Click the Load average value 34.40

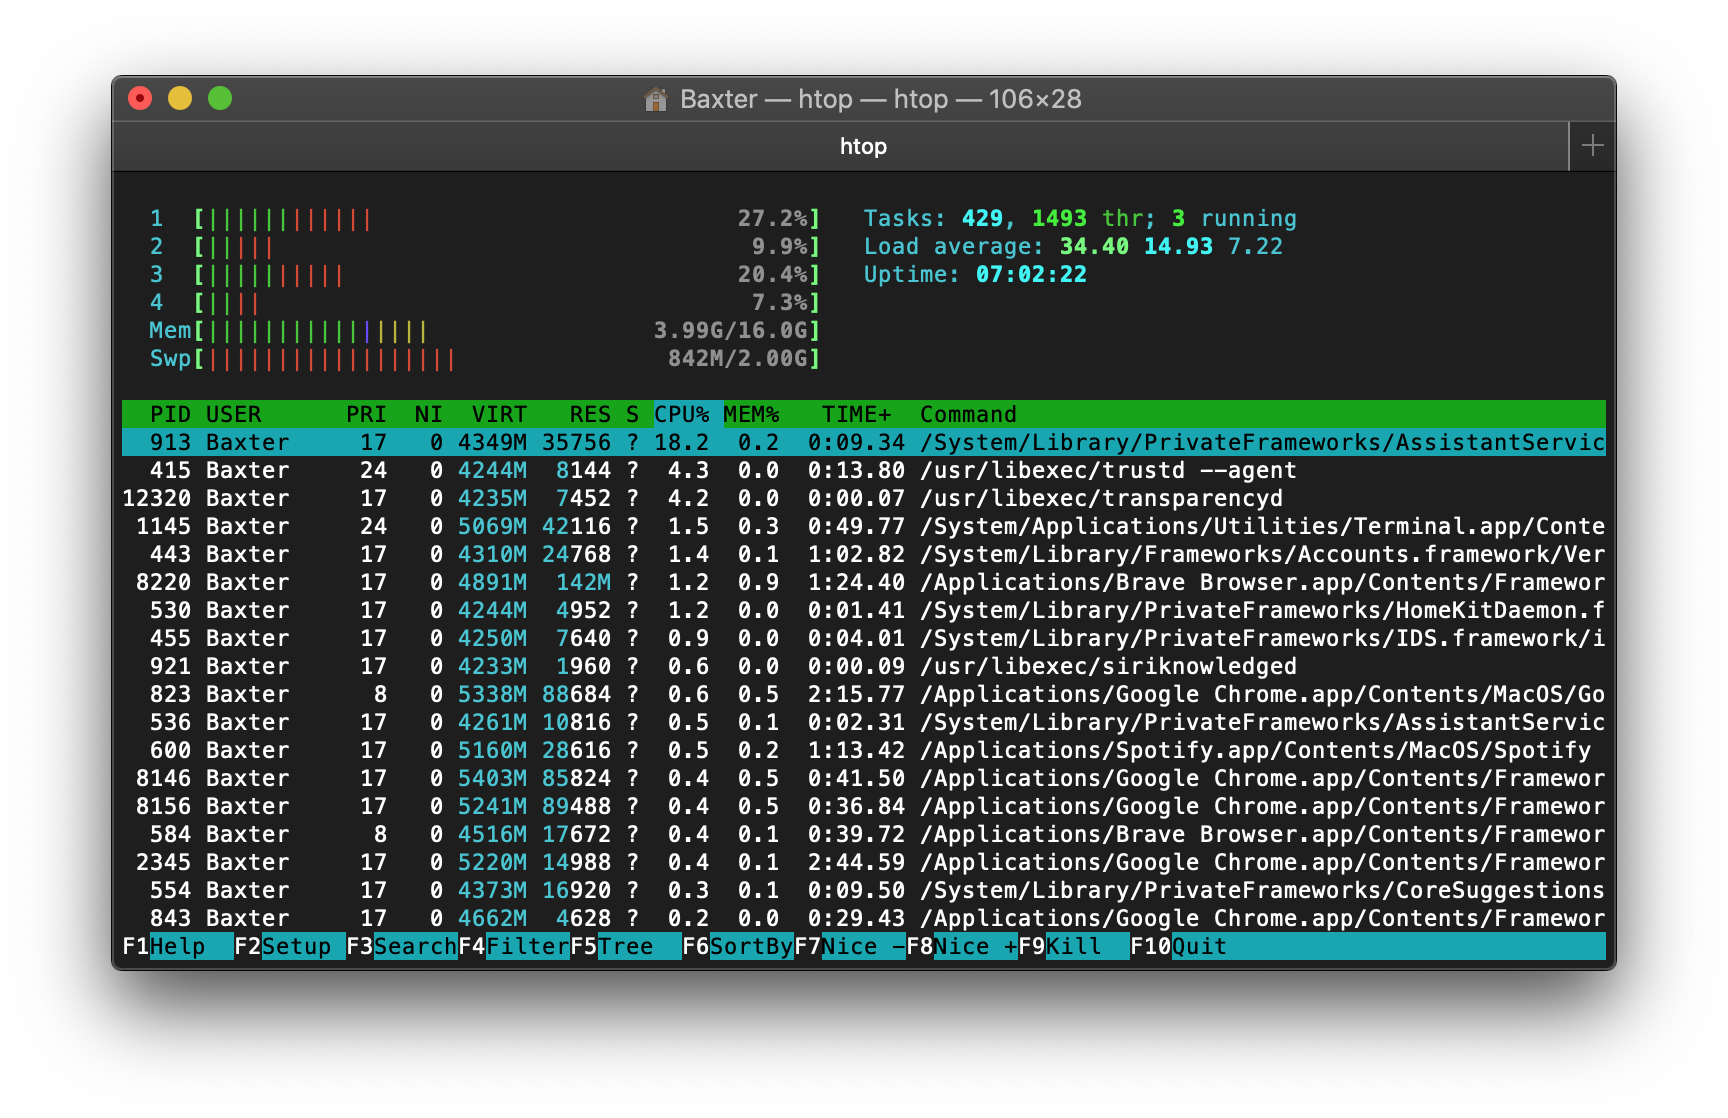pos(1094,246)
